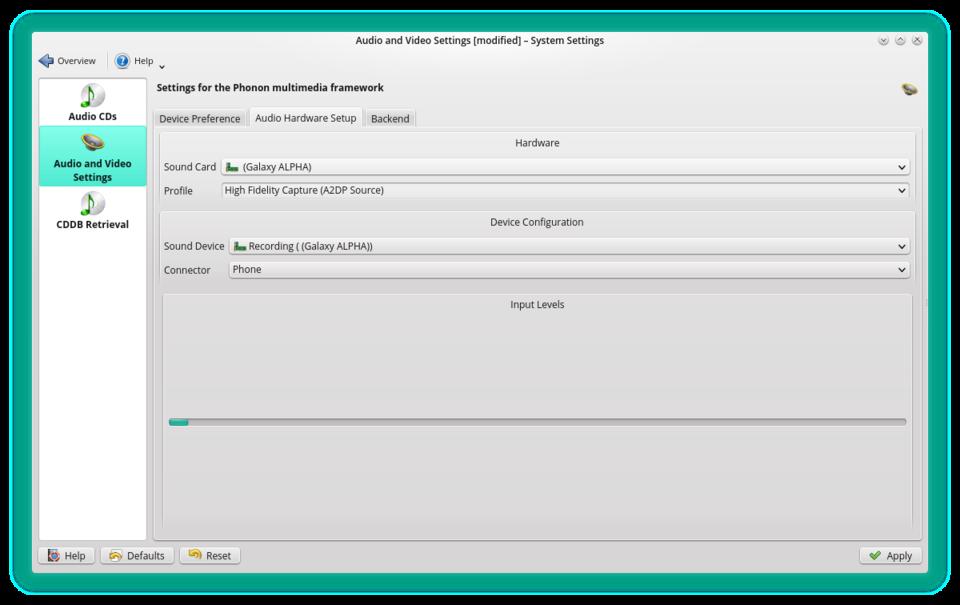
Task: Click the Input Levels meter bar
Action: (537, 422)
